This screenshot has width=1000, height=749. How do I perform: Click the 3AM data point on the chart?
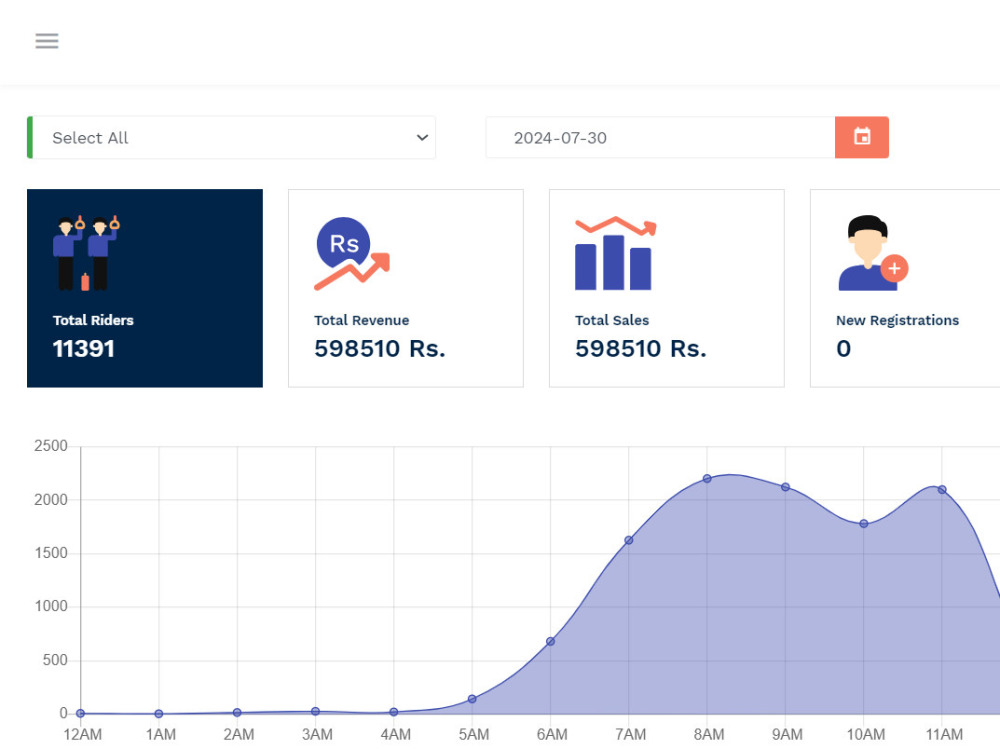click(315, 711)
